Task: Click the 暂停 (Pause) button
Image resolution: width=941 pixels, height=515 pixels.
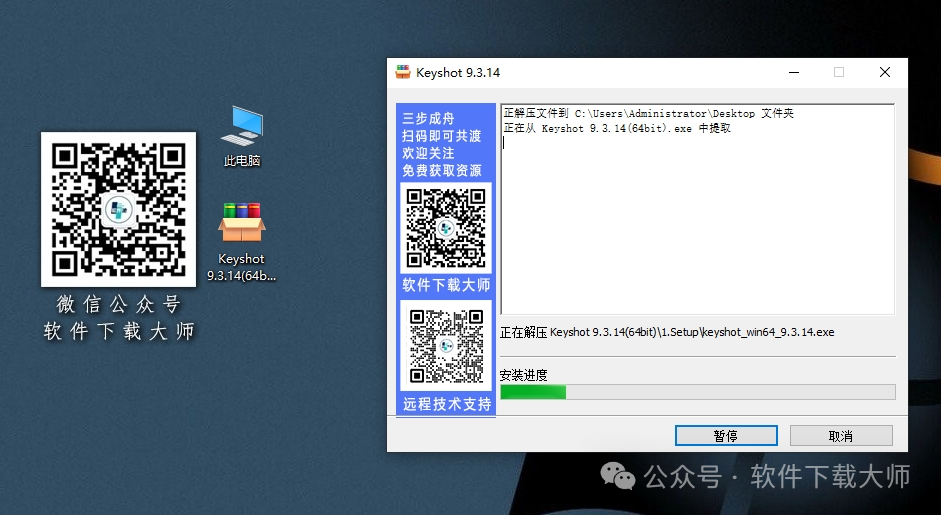Action: coord(726,436)
